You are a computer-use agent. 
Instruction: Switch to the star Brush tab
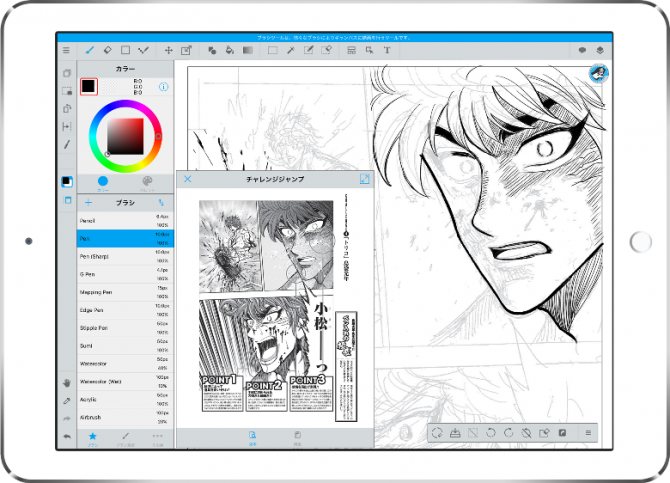(x=93, y=439)
